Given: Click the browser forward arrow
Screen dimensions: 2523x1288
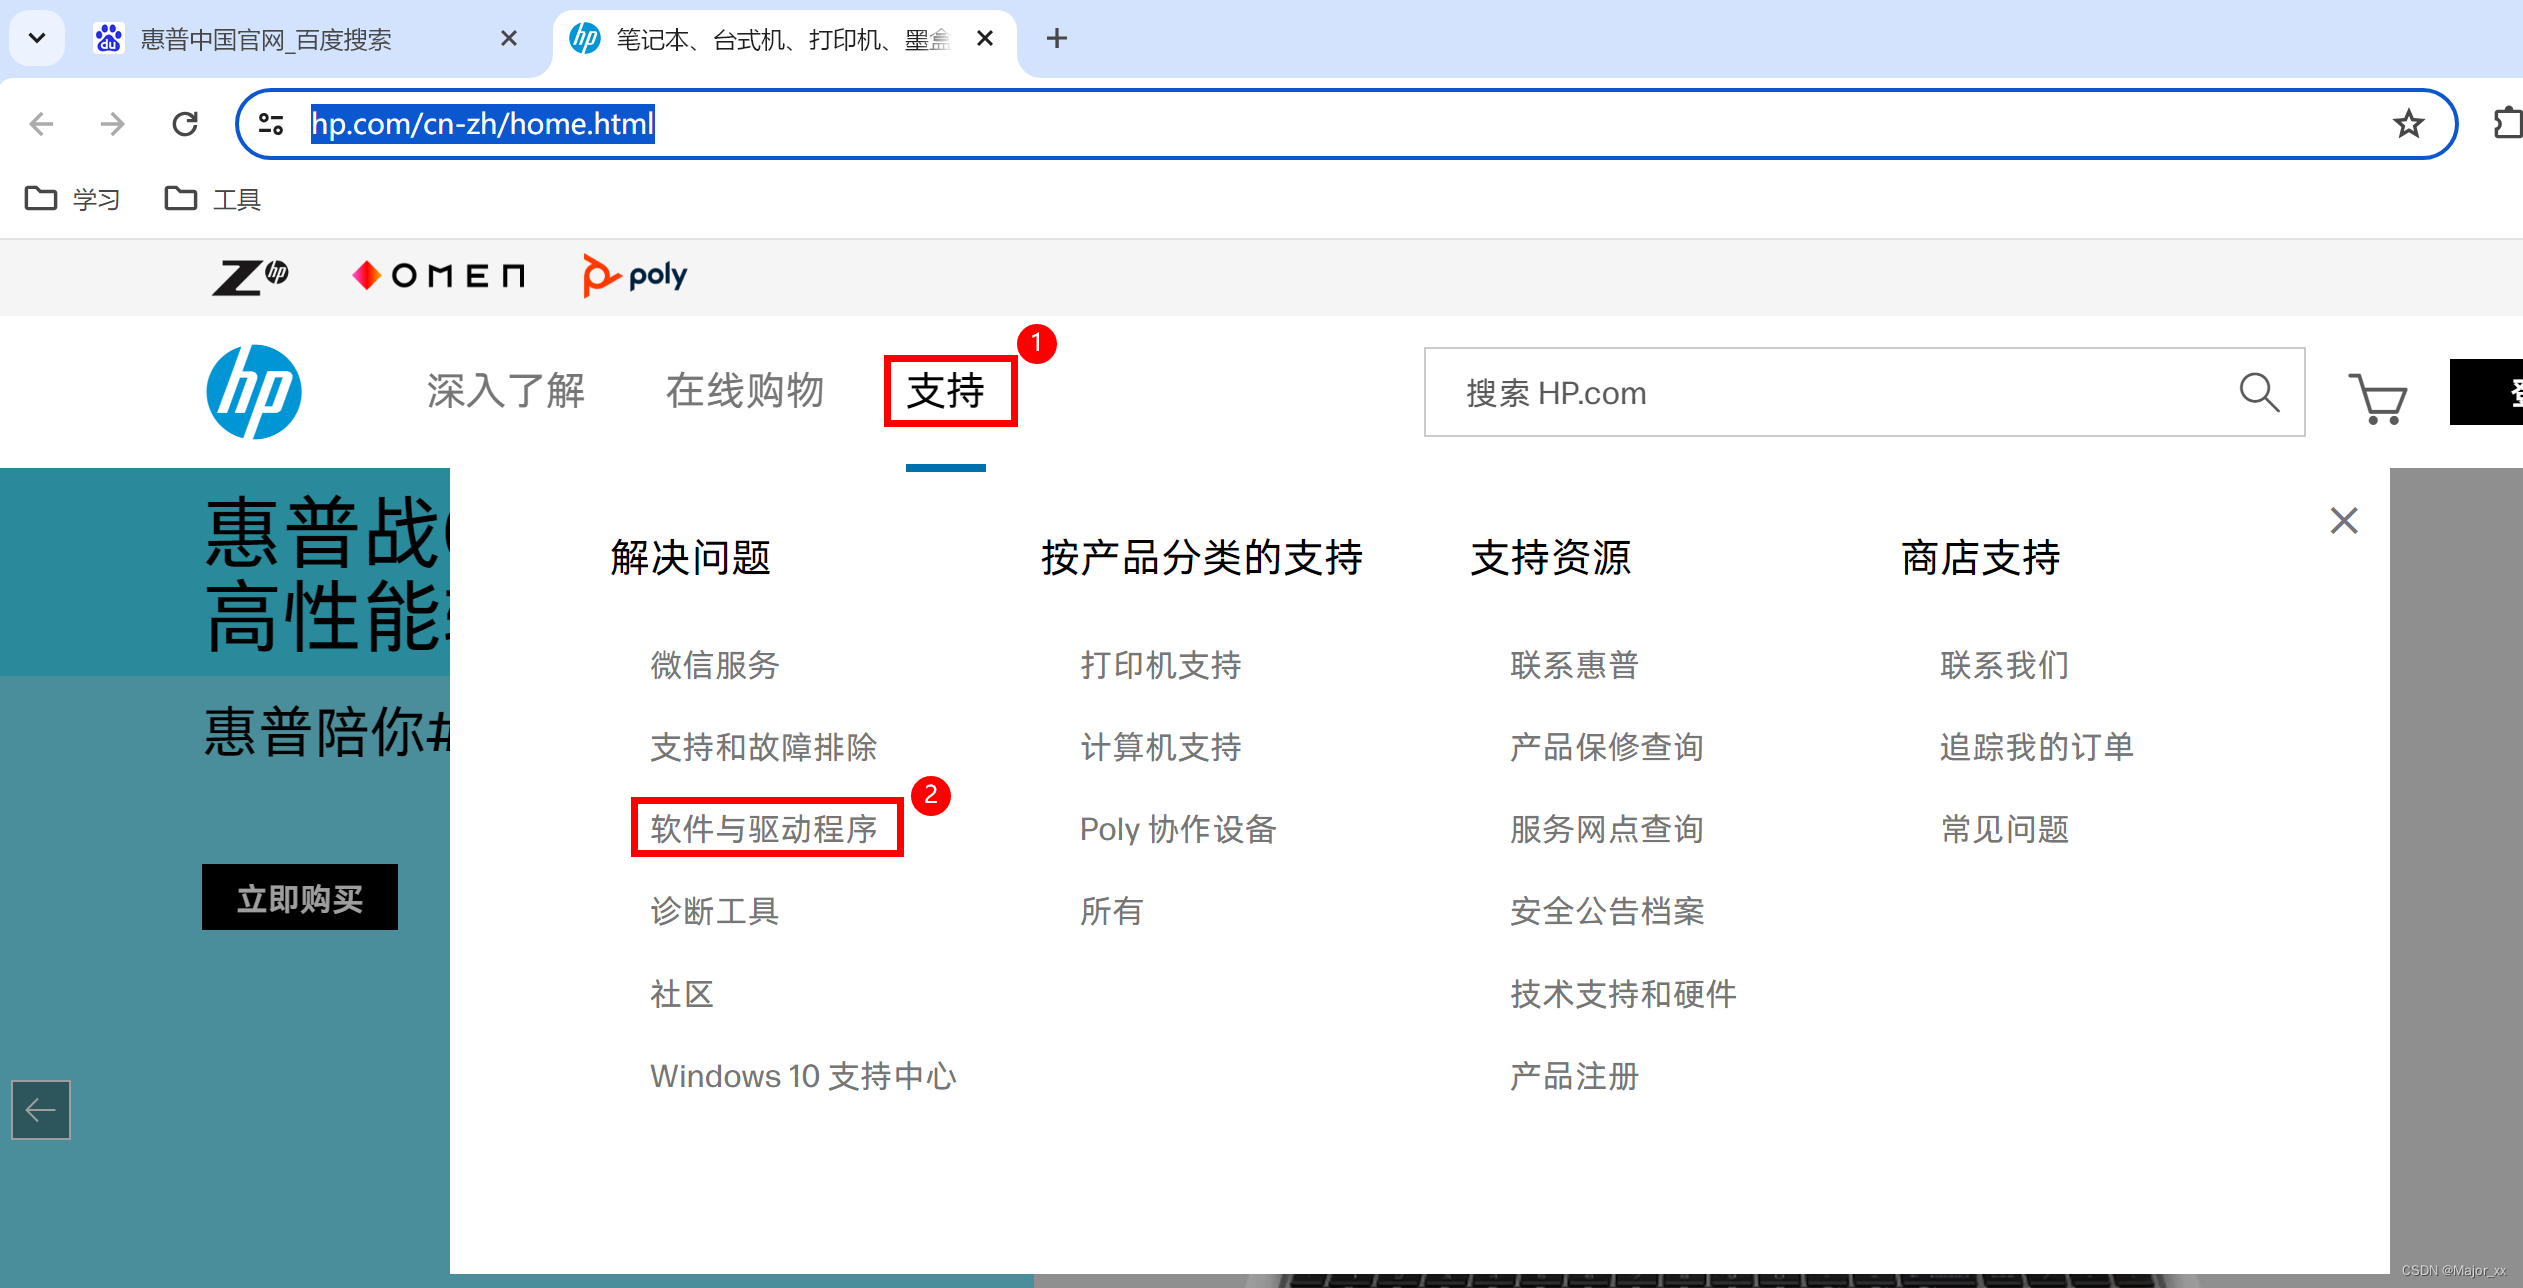Looking at the screenshot, I should (113, 124).
